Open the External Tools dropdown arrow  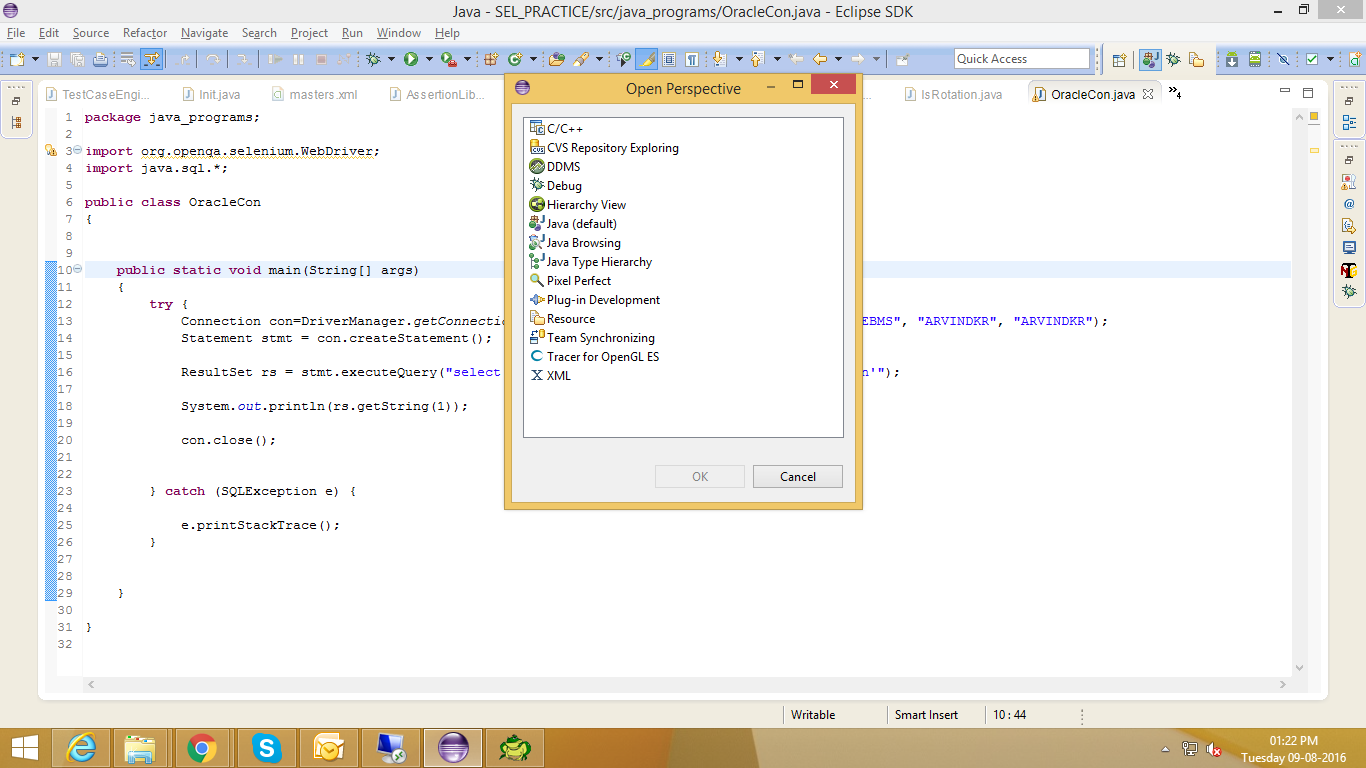[x=467, y=59]
